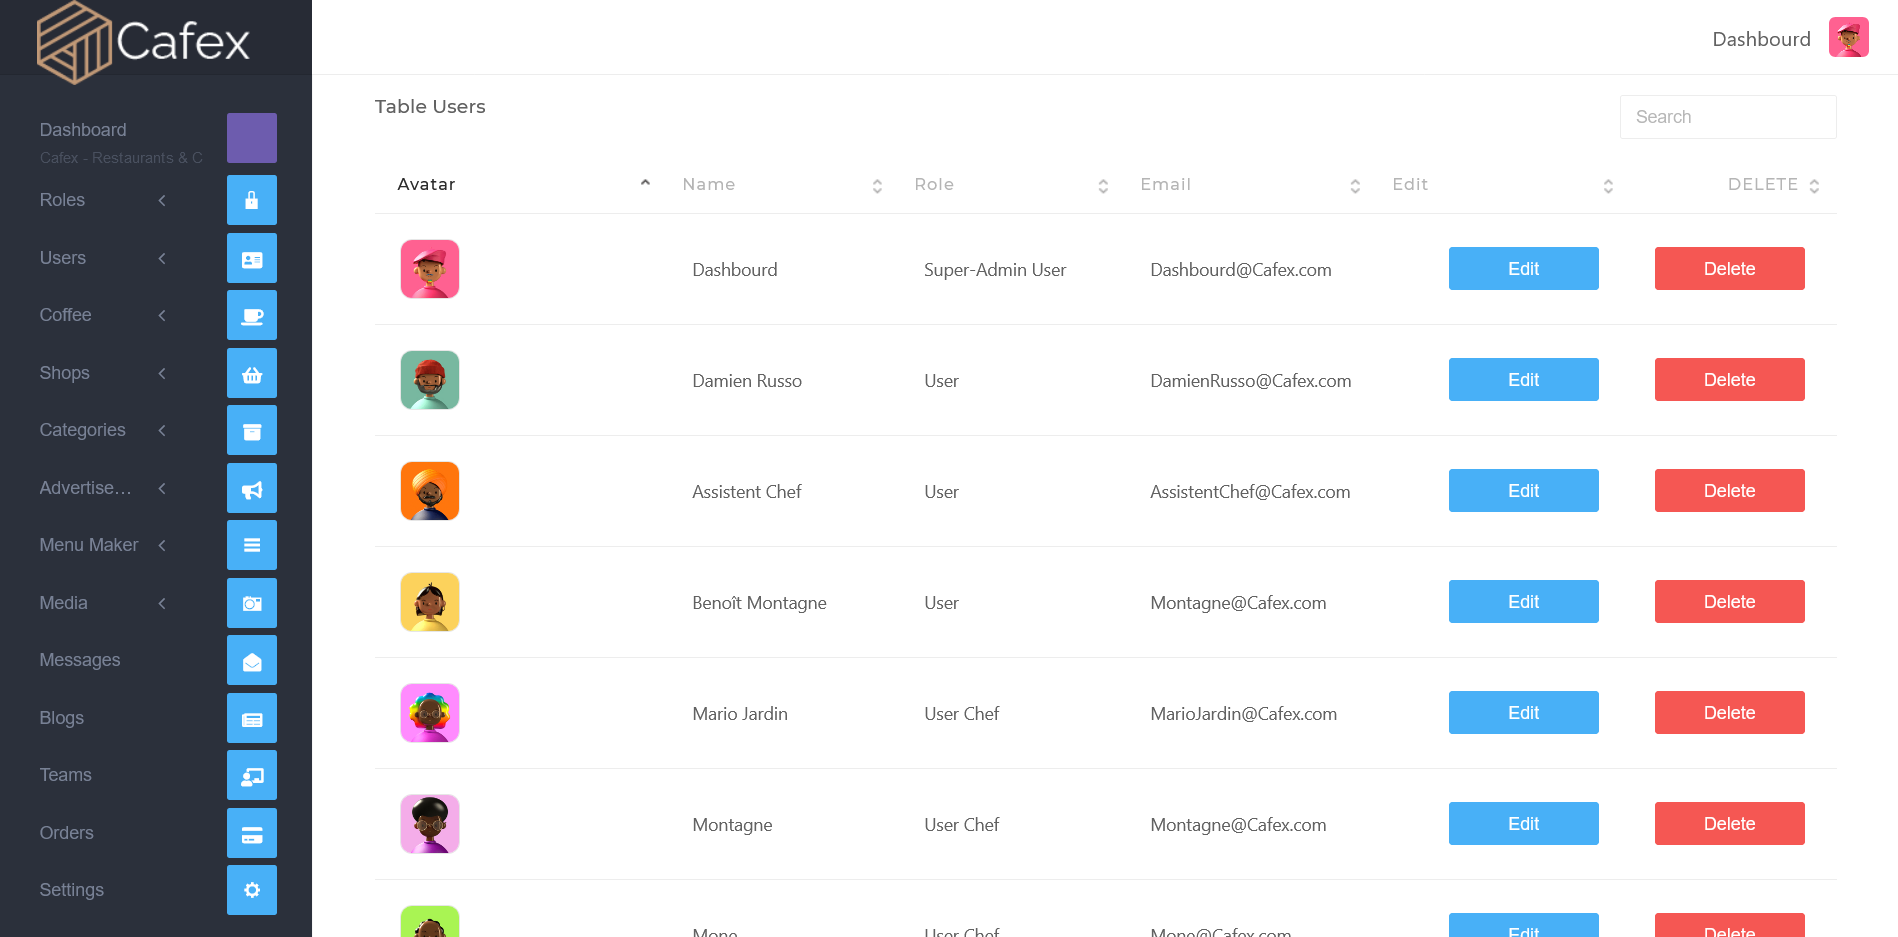The width and height of the screenshot is (1898, 937).
Task: Click the megaphone icon beside Advertise
Action: (x=252, y=488)
